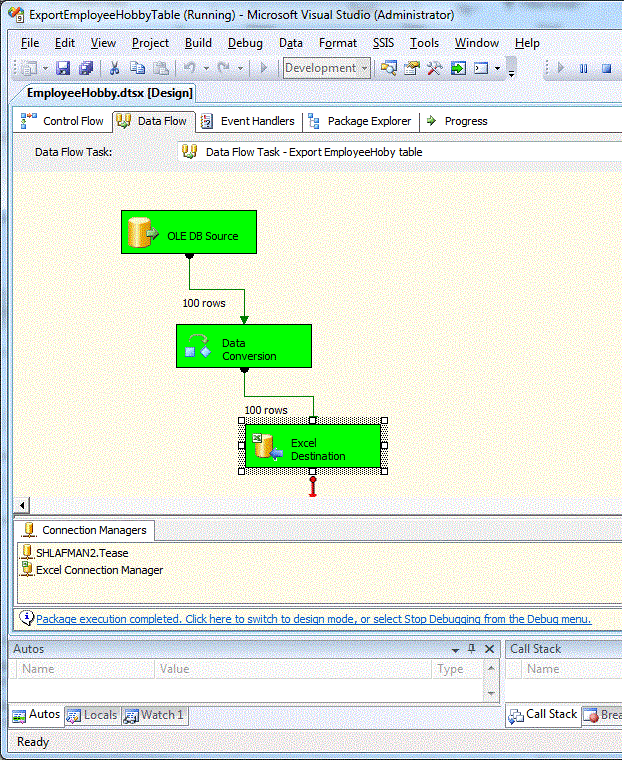Select the EmployeeHobby.dtsx [Design] document tab

[x=109, y=93]
